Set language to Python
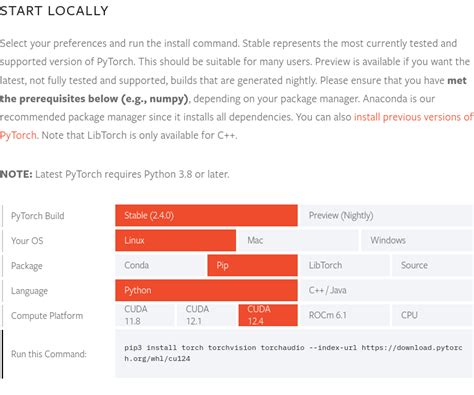 [206, 290]
